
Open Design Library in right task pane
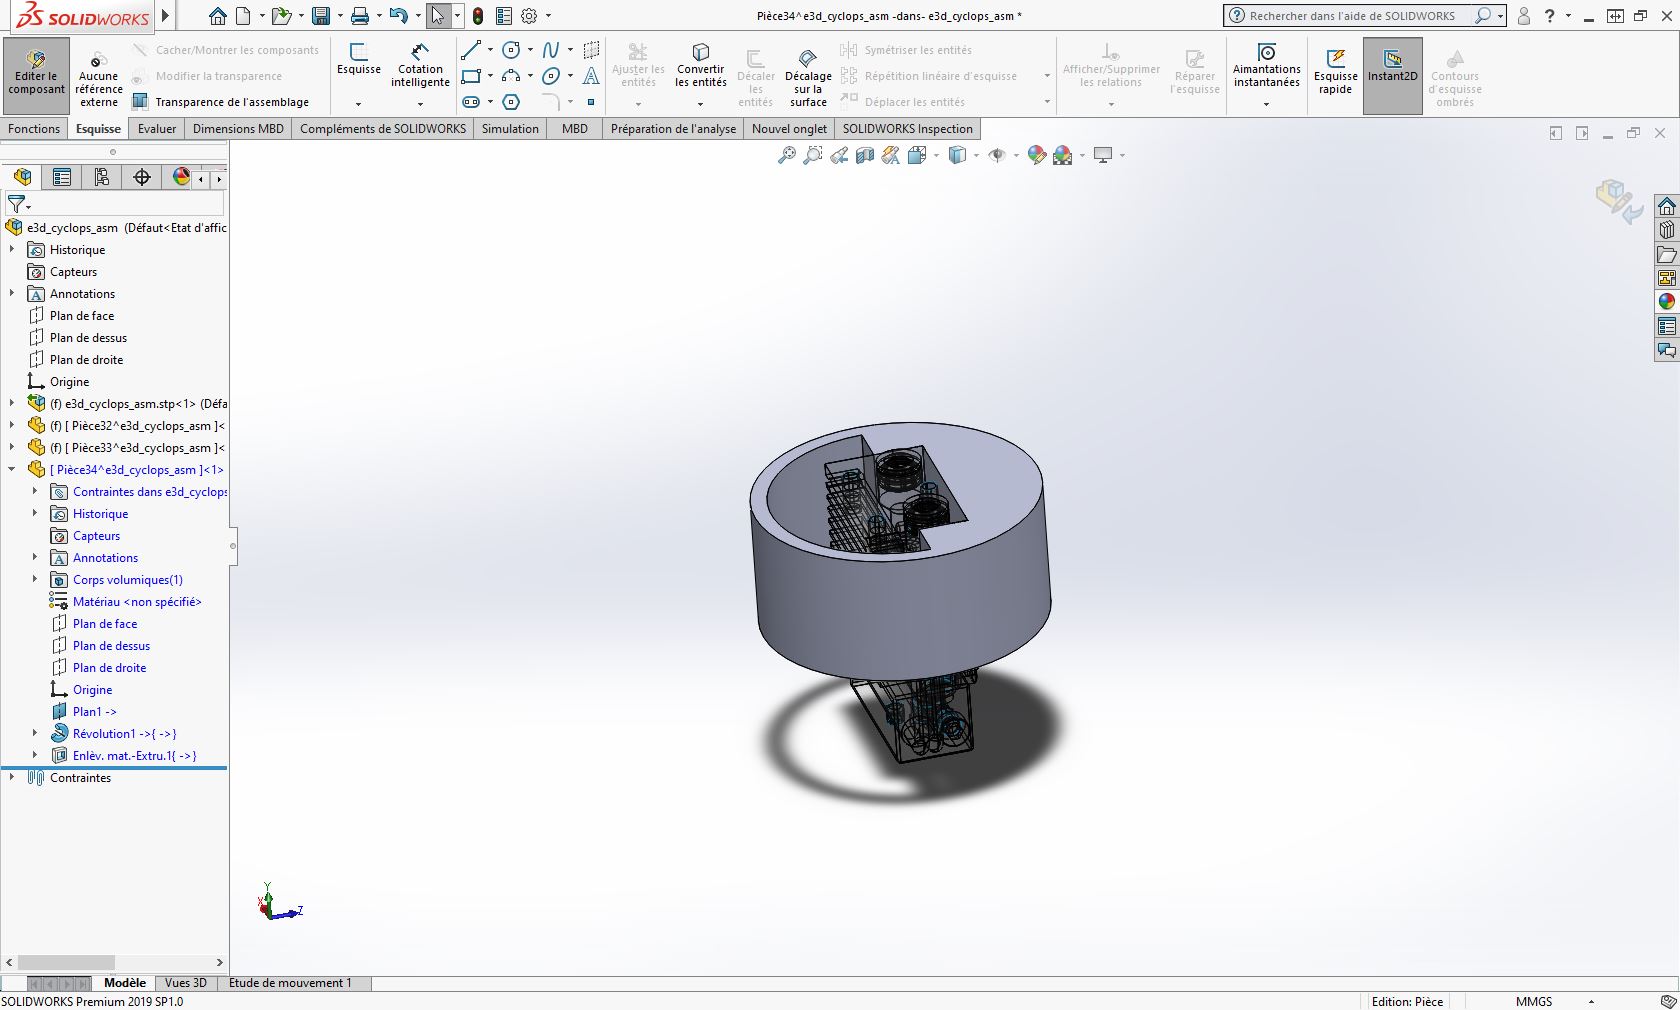click(1666, 230)
